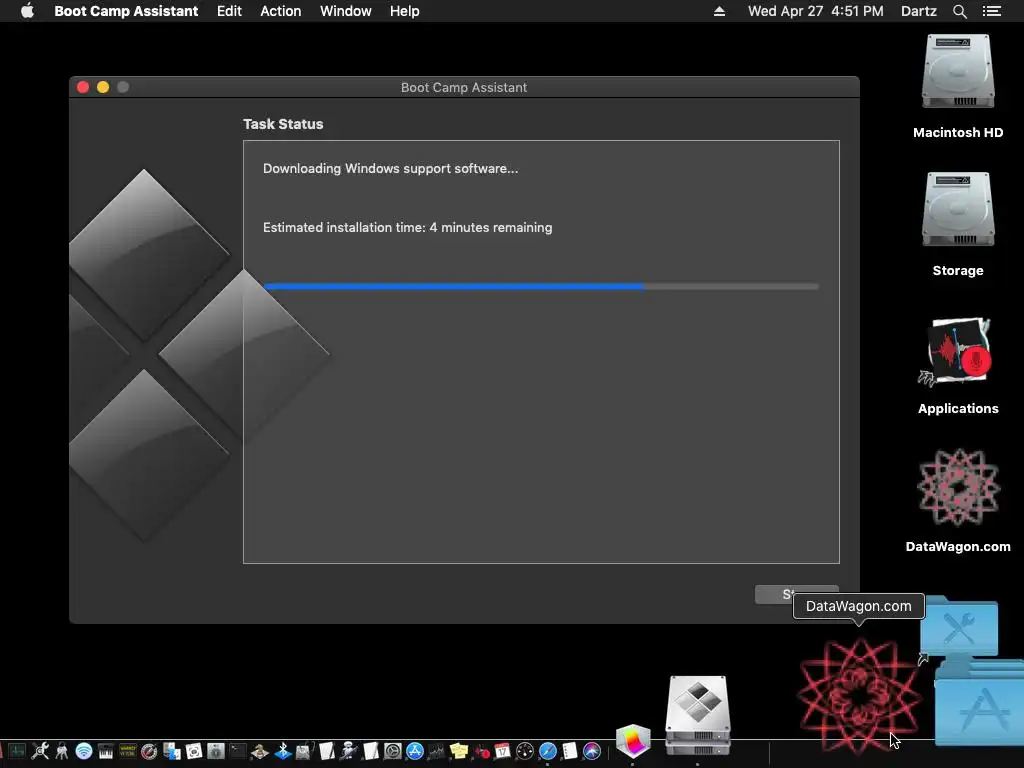Click the Downloading Windows support software text
The width and height of the screenshot is (1024, 768).
click(391, 168)
